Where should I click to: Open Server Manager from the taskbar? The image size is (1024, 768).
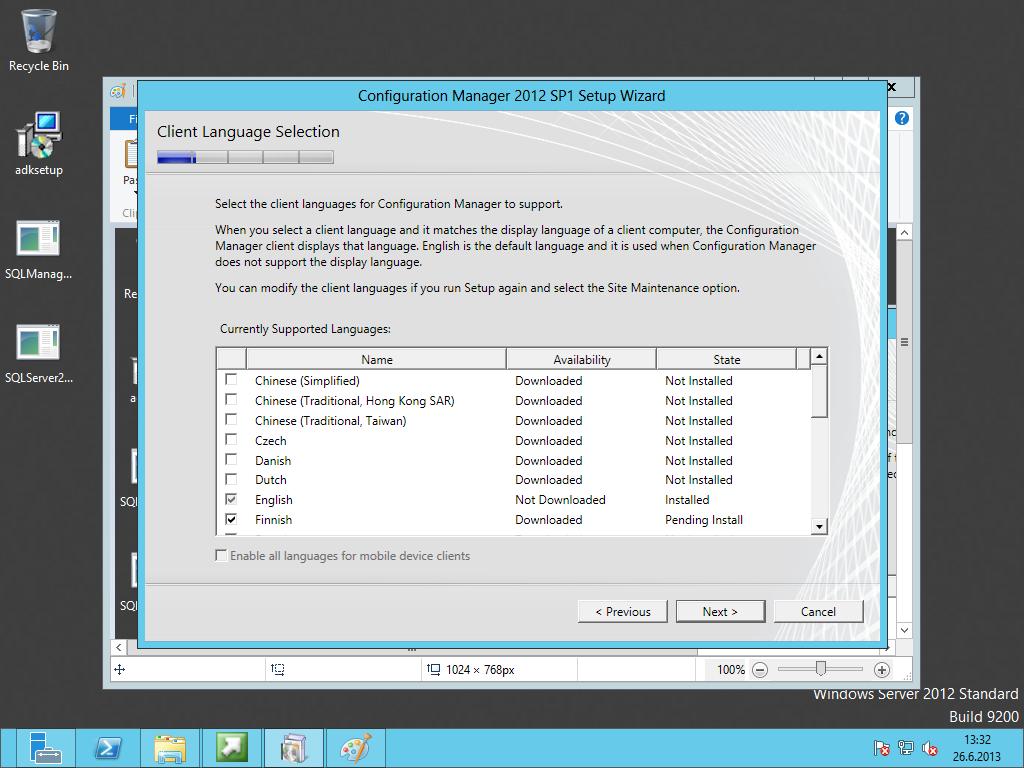coord(44,748)
